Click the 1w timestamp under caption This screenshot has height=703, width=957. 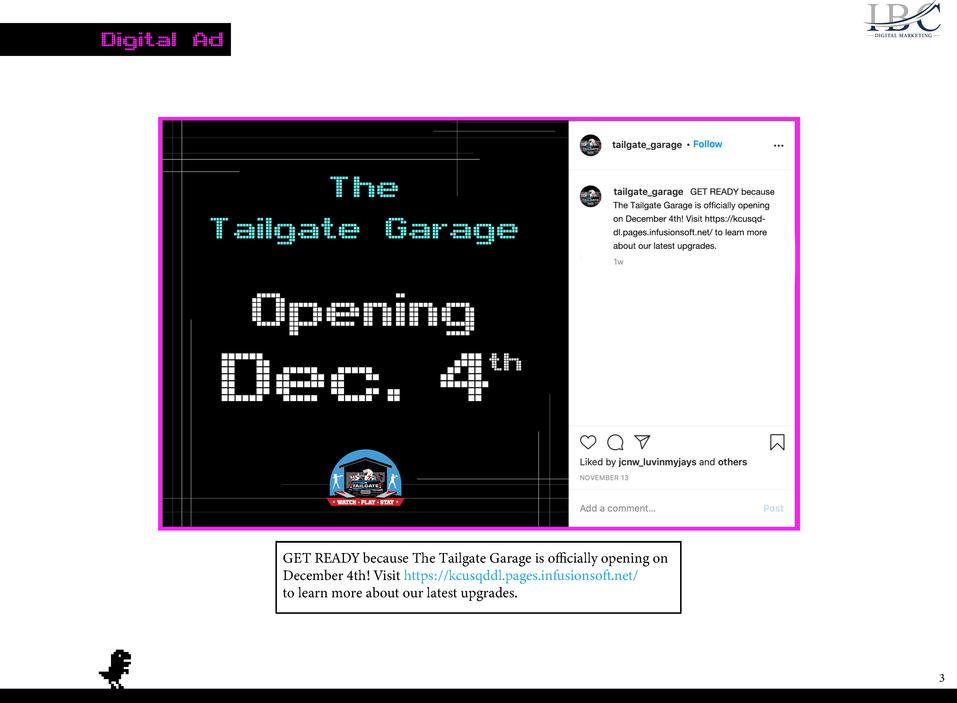click(x=618, y=262)
